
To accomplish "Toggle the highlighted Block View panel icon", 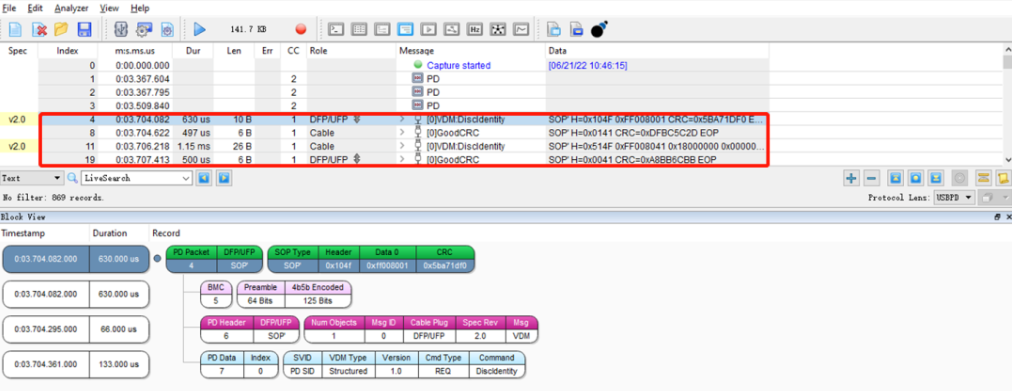I will (405, 29).
